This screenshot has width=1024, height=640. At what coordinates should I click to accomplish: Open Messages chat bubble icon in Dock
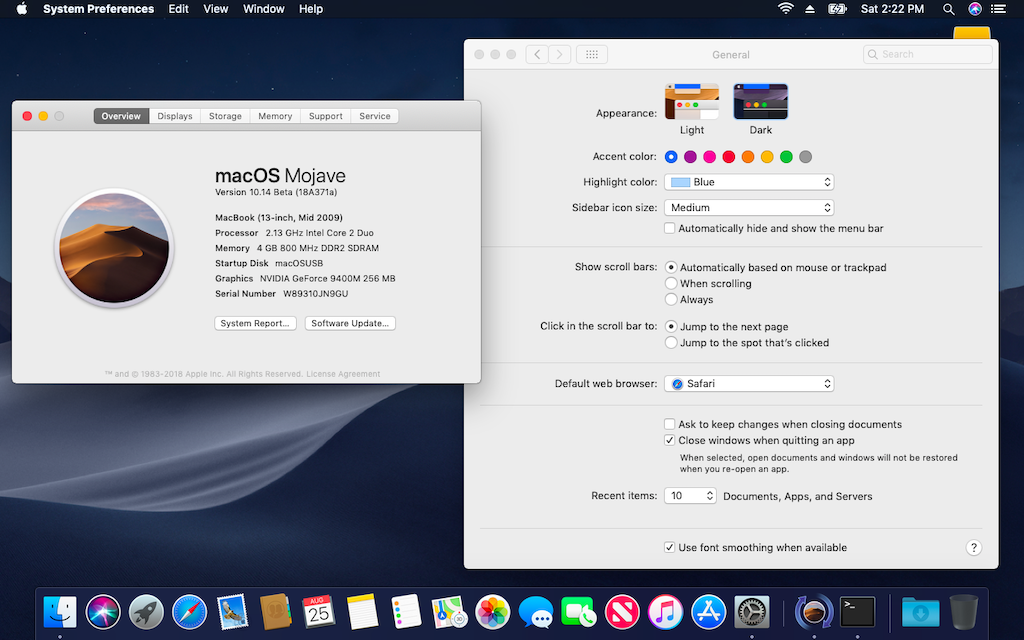[536, 613]
